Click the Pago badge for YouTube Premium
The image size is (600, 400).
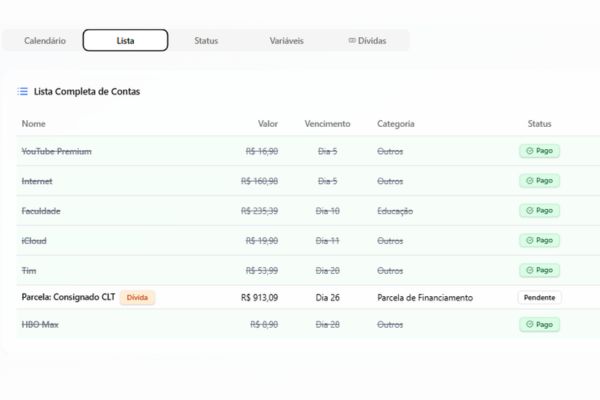click(x=539, y=151)
